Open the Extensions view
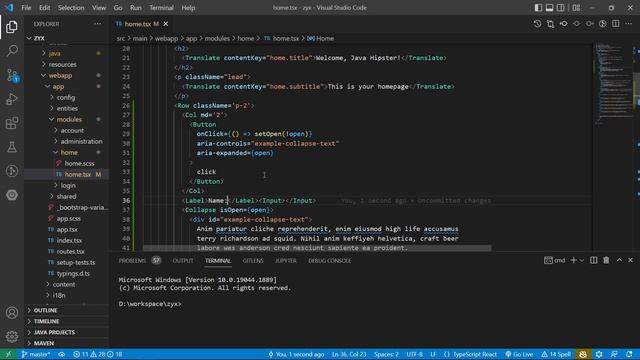640x360 pixels. 12,123
